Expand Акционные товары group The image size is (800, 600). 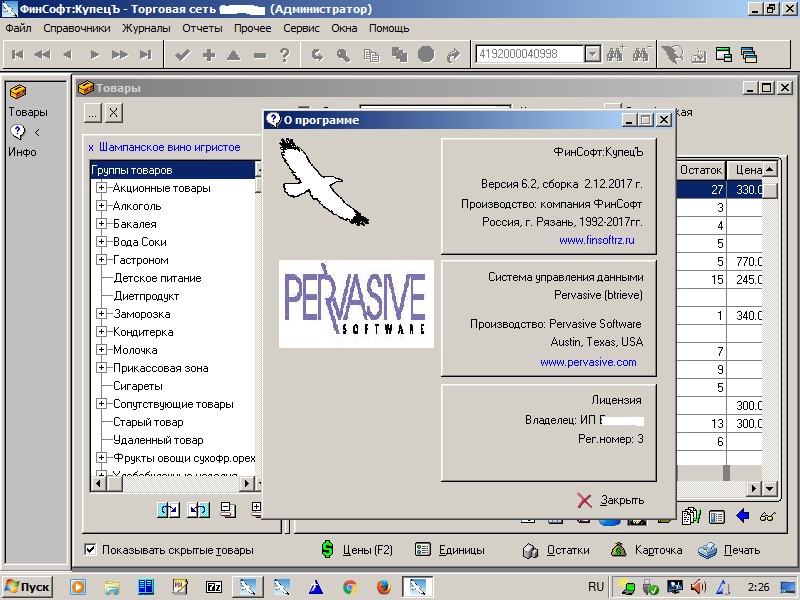point(101,188)
